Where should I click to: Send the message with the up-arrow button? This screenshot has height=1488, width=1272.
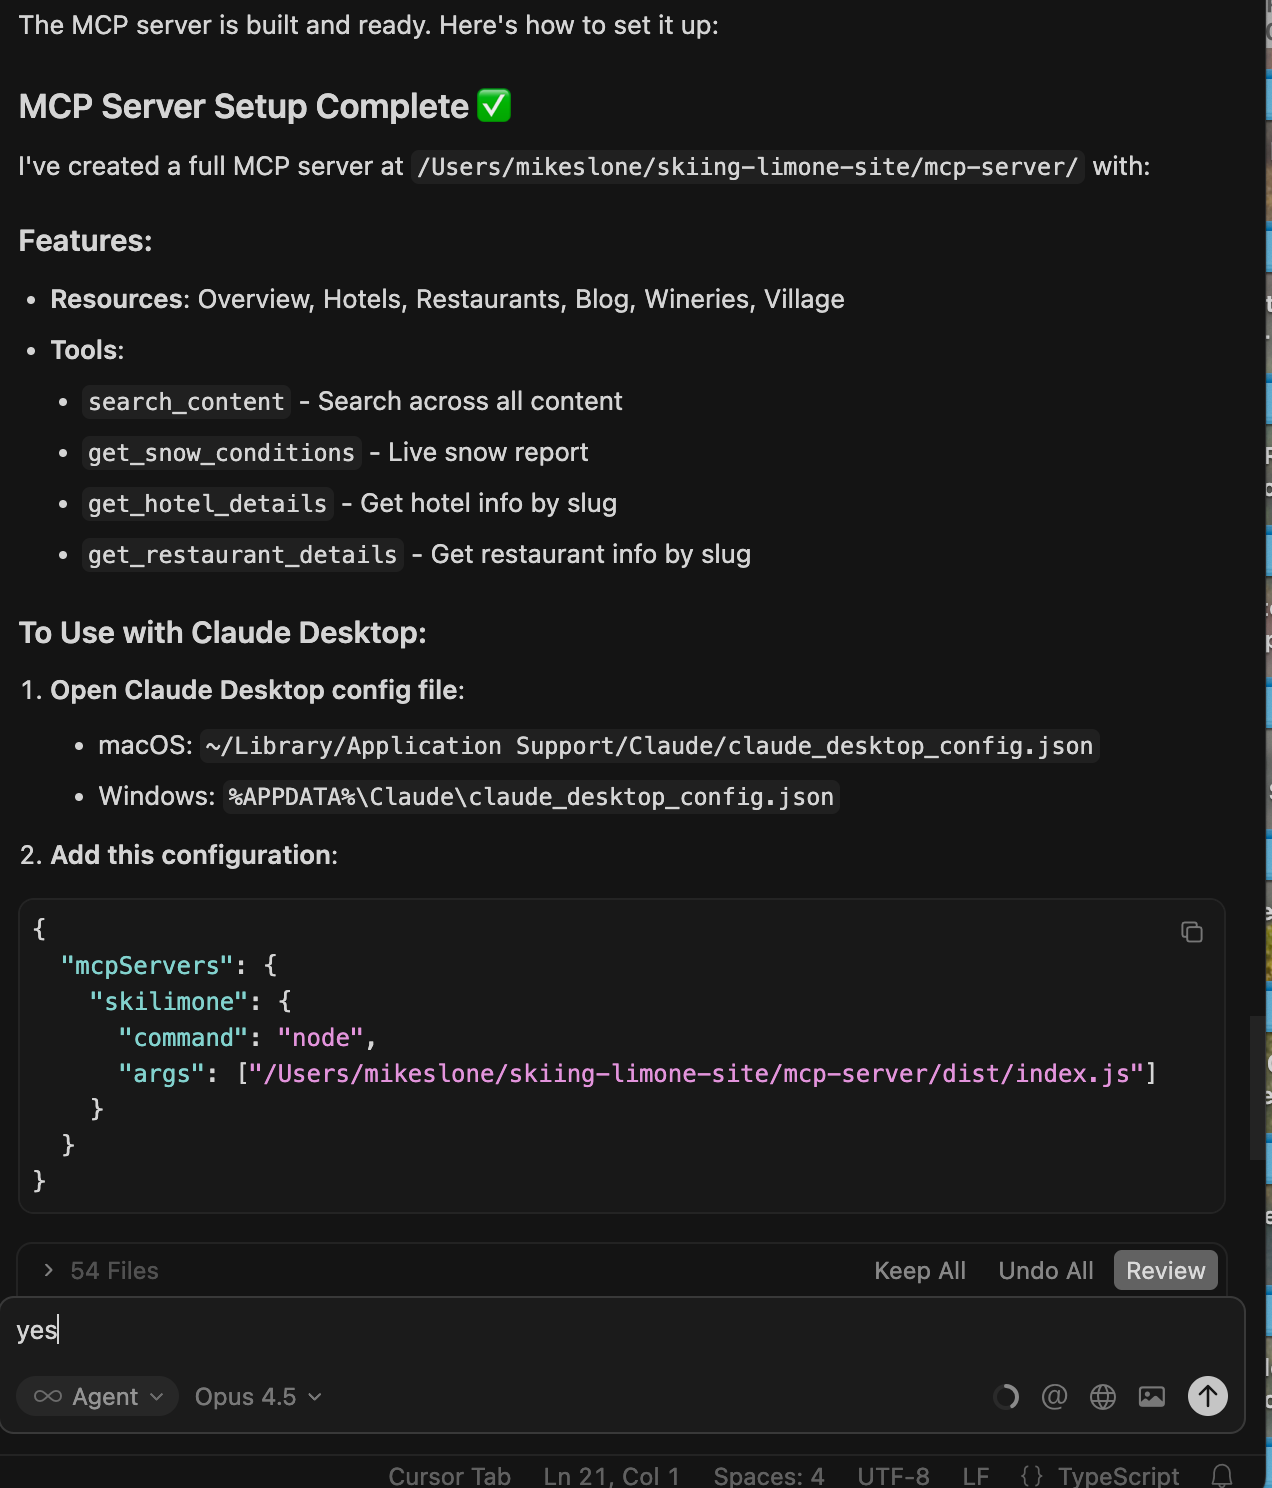[x=1207, y=1396]
